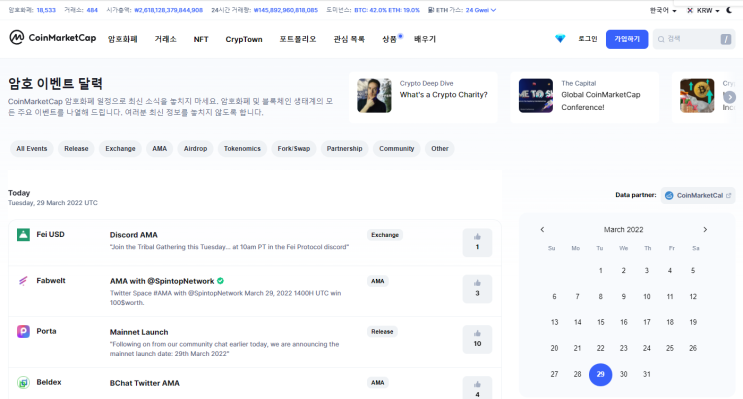This screenshot has width=743, height=399.
Task: Open the CrypTown menu
Action: click(244, 39)
